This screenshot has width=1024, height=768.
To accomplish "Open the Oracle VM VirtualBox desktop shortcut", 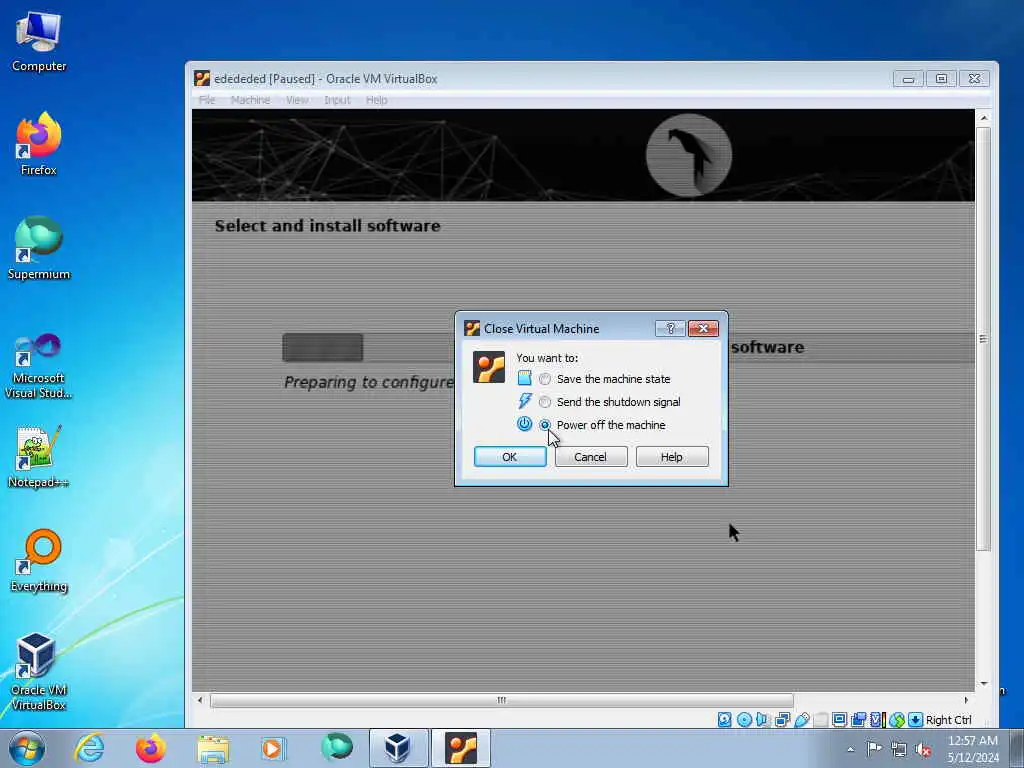I will coord(39,671).
